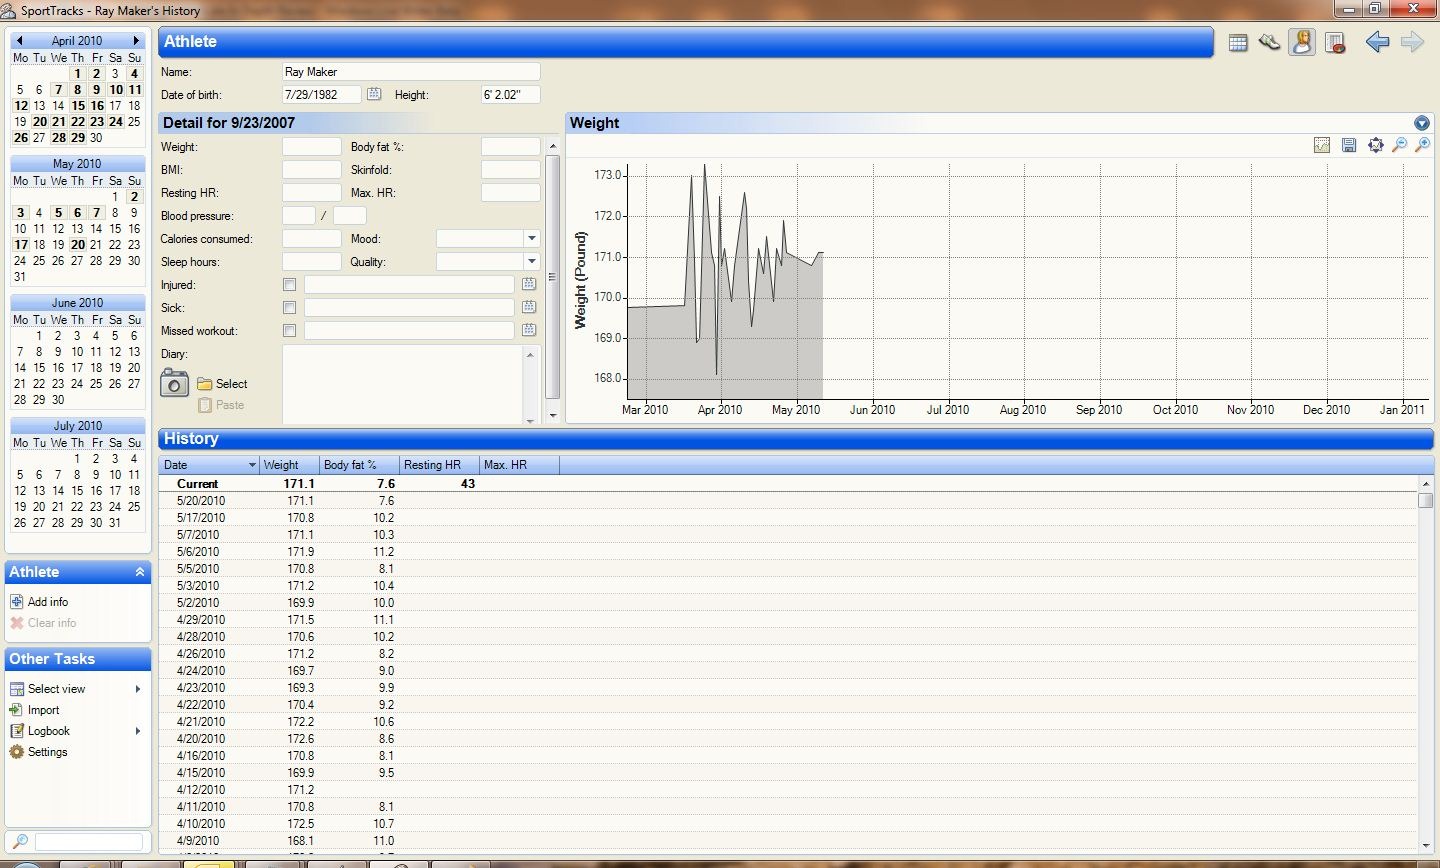This screenshot has height=868, width=1440.
Task: Tick the Injured checkbox
Action: 289,285
